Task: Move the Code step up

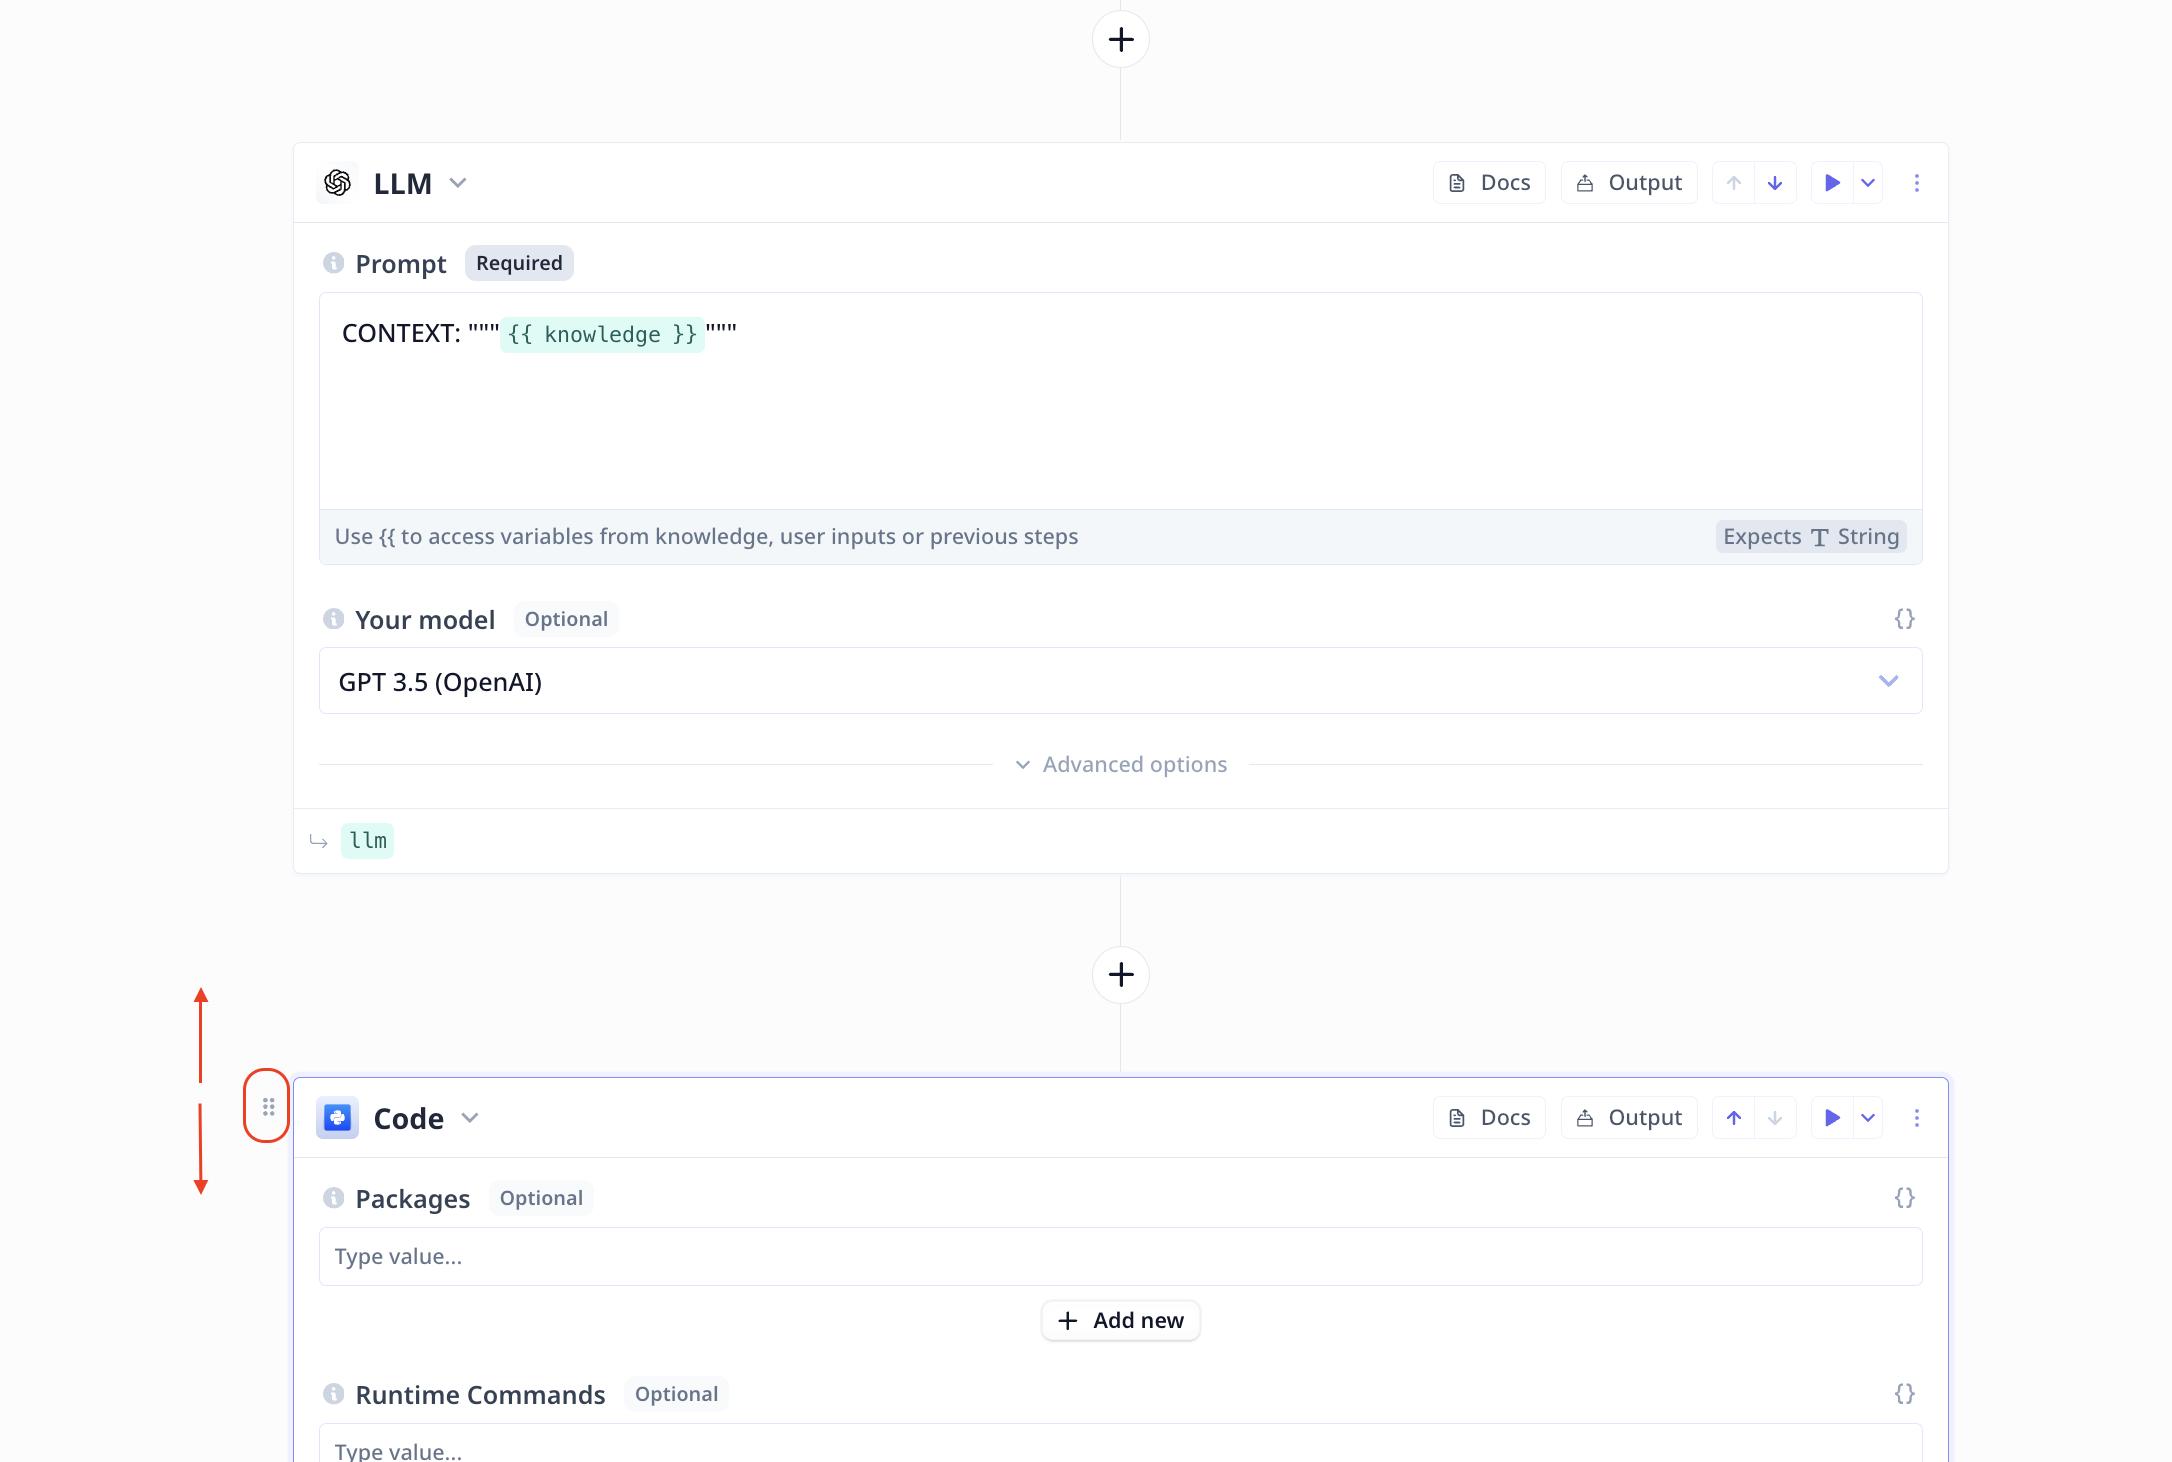Action: [1734, 1118]
